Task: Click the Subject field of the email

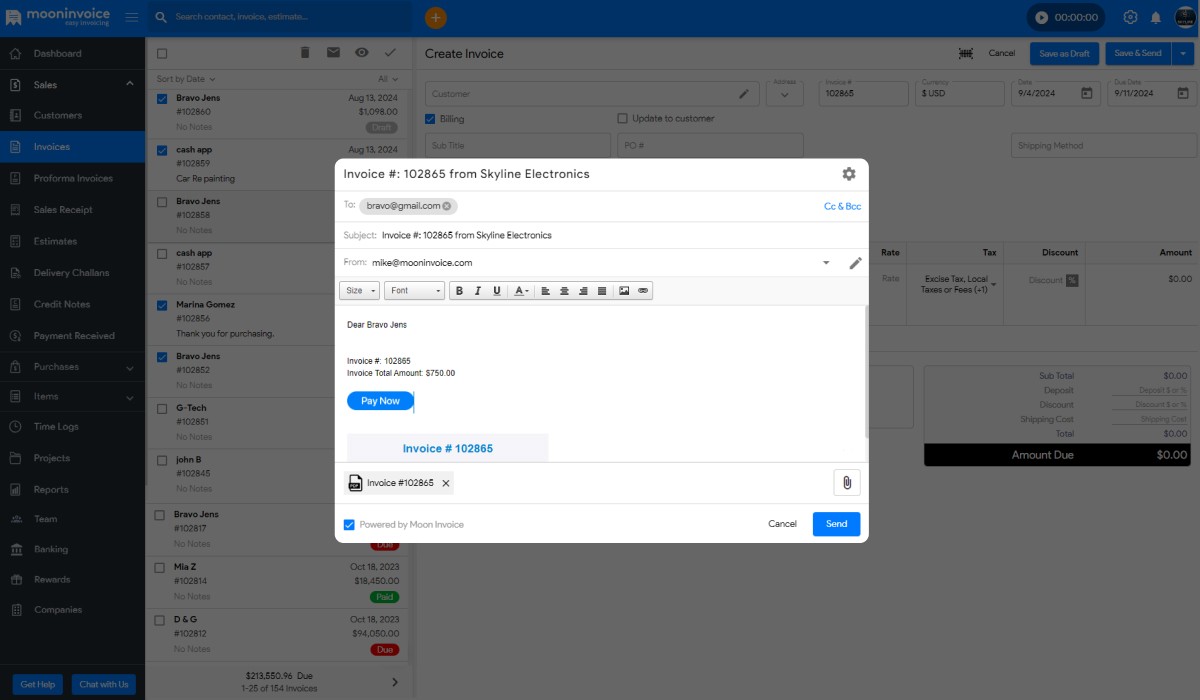Action: click(601, 235)
